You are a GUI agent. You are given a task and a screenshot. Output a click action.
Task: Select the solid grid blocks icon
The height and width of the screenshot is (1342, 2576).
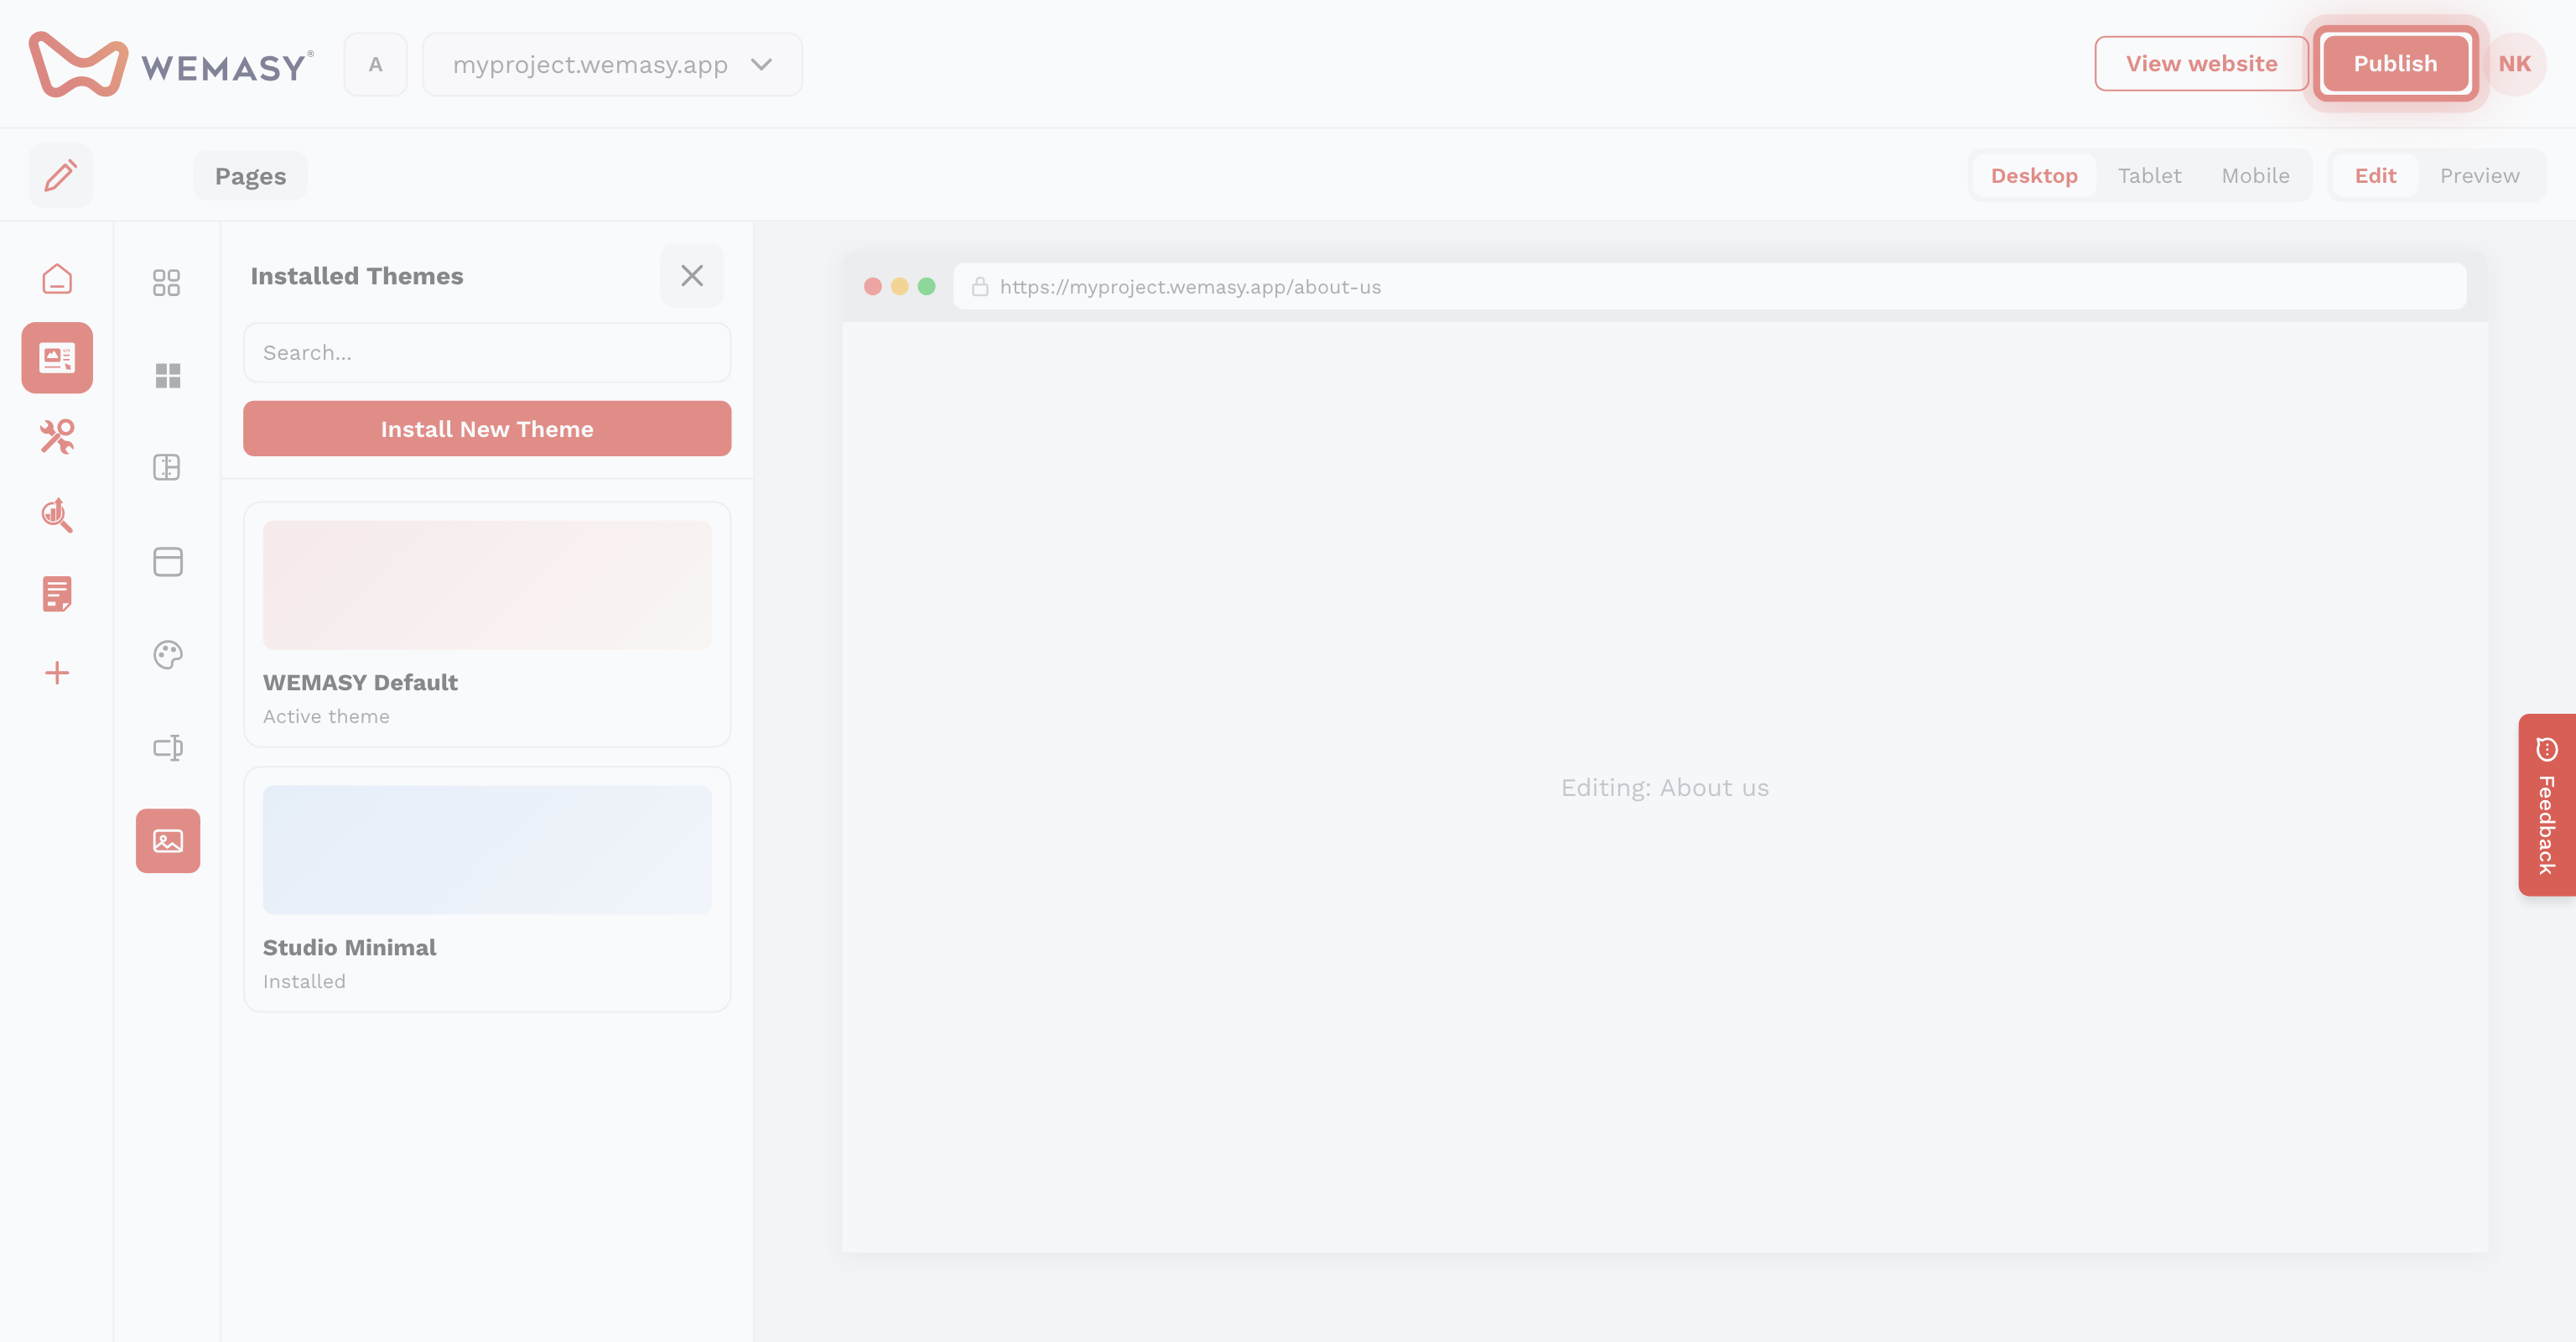(167, 375)
